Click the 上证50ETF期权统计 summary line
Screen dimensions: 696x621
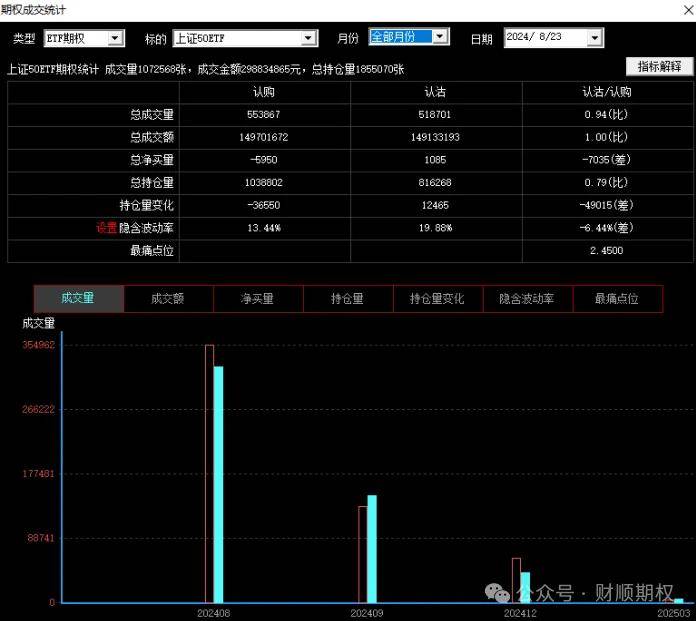tap(206, 69)
